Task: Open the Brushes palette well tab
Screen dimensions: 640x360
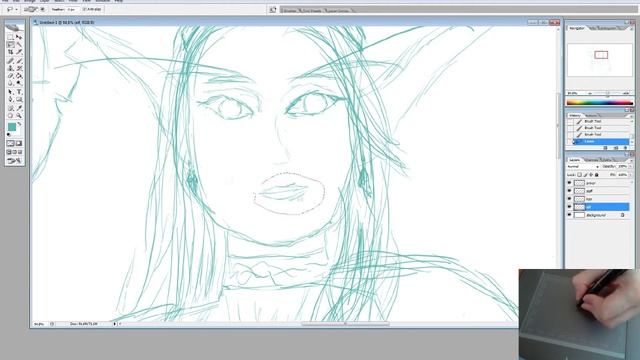Action: [x=290, y=10]
